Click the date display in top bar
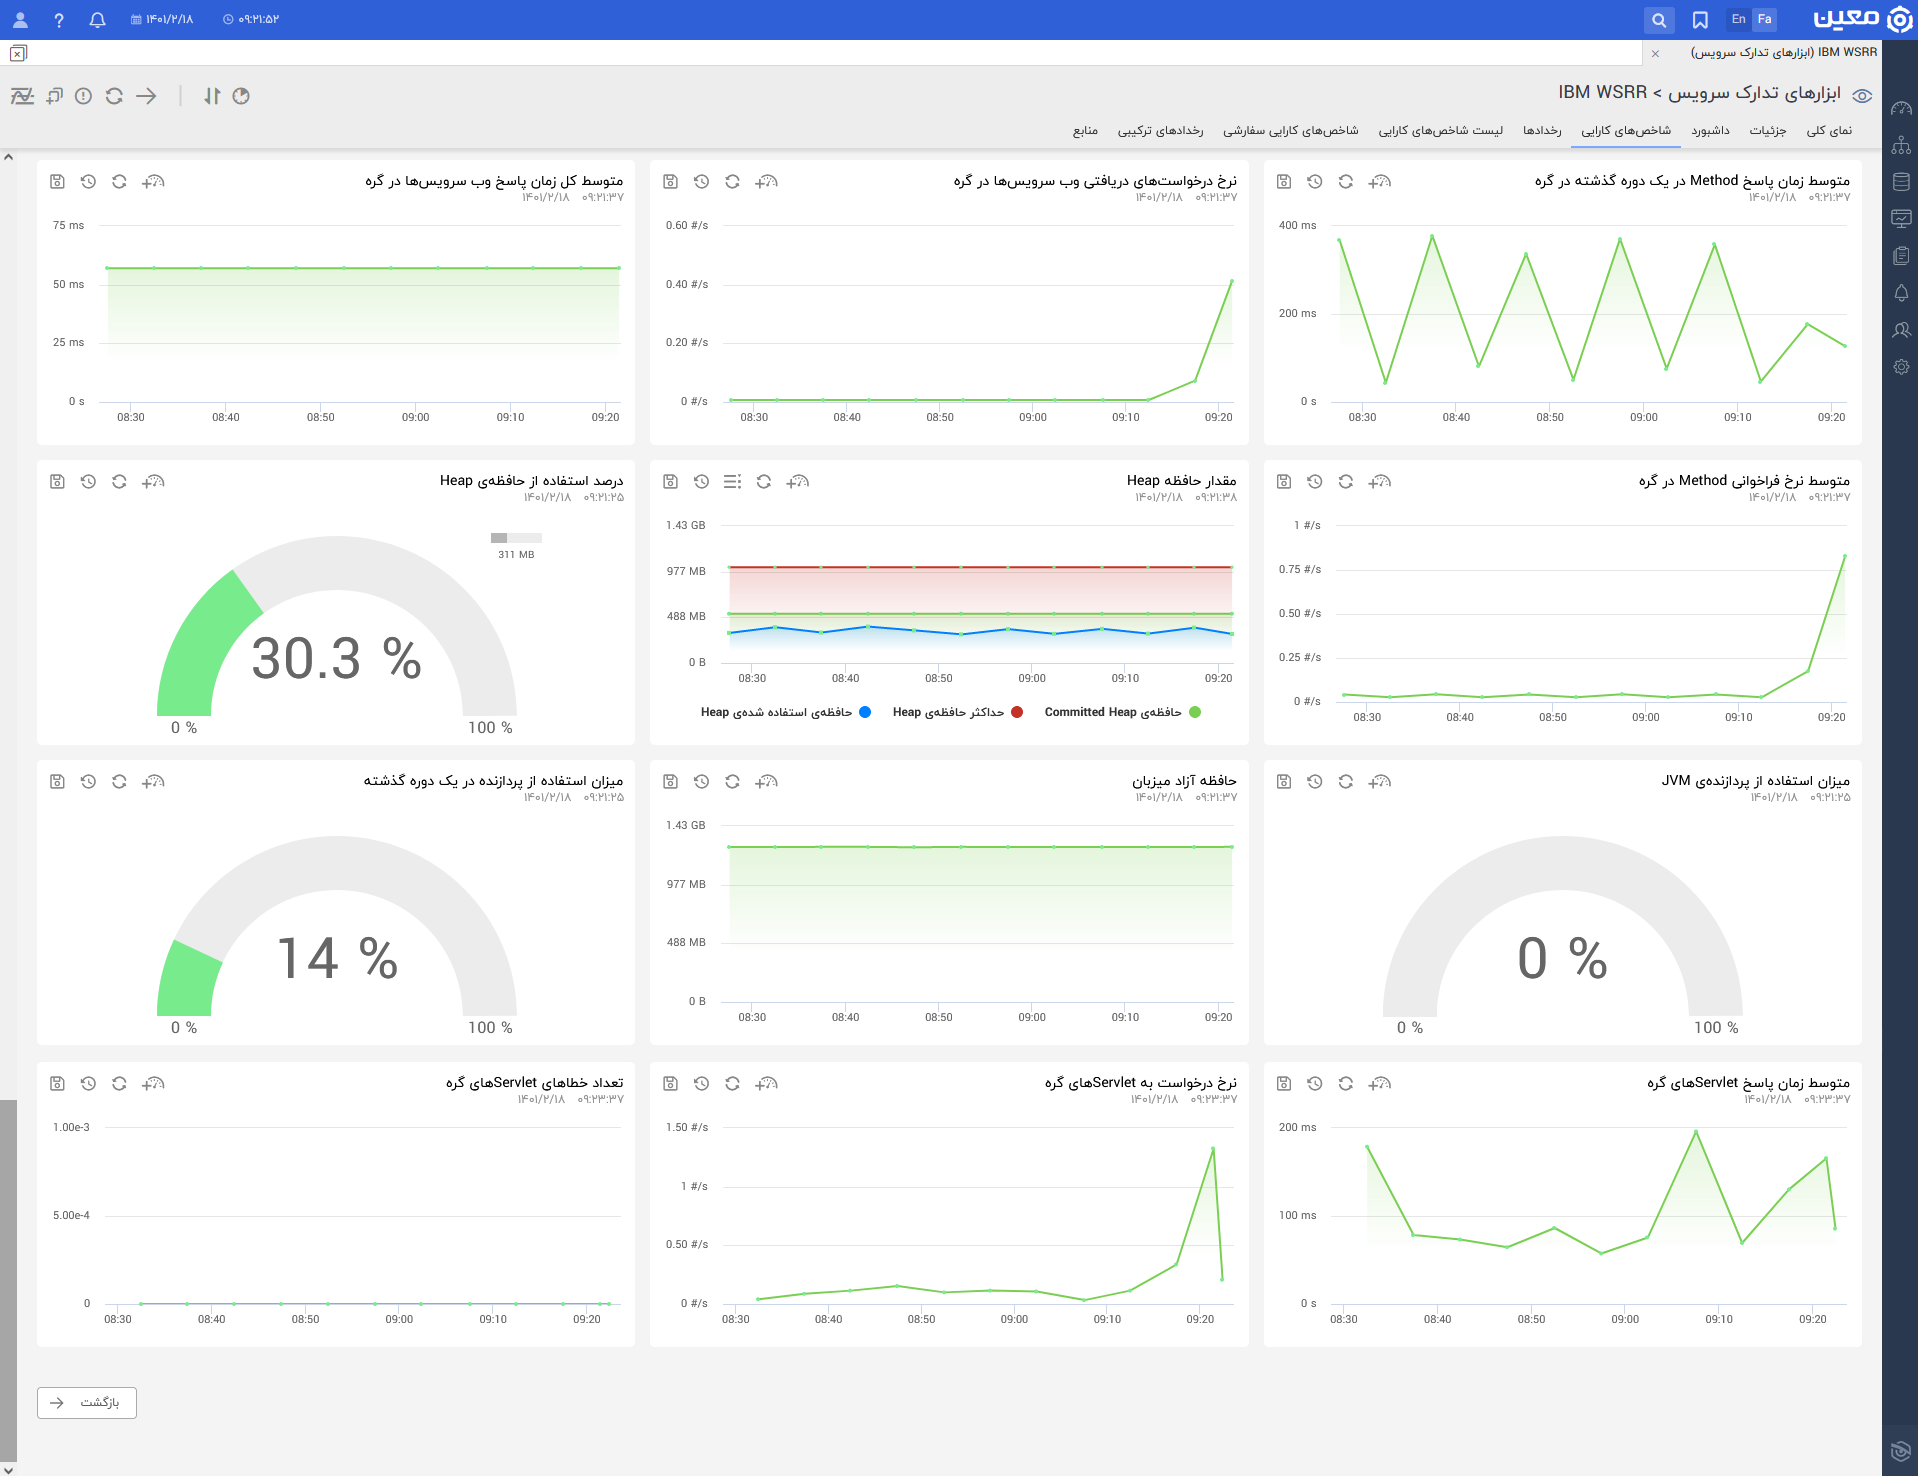 click(x=162, y=19)
